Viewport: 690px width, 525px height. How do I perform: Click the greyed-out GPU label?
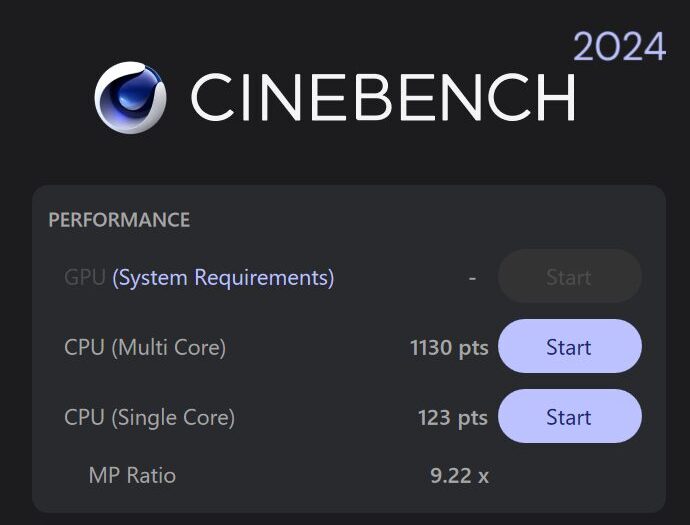click(x=85, y=277)
